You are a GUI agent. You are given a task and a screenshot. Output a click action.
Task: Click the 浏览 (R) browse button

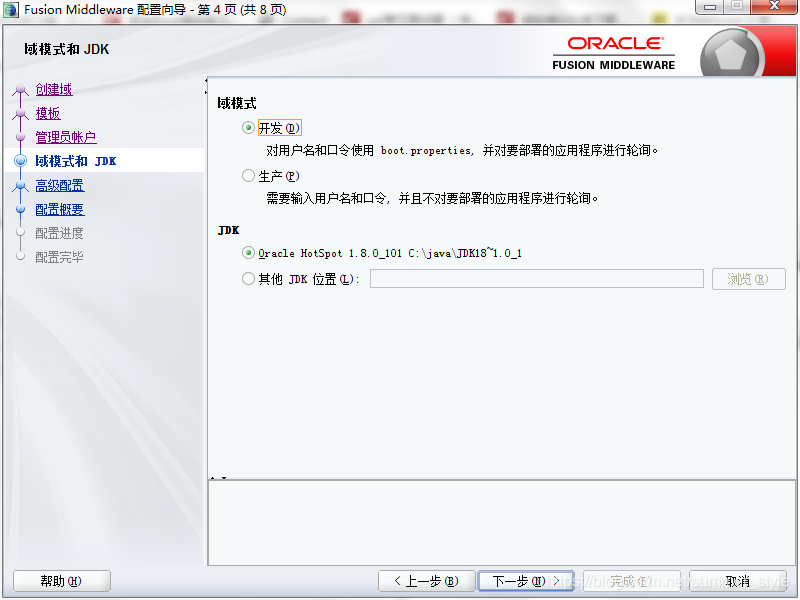click(748, 279)
